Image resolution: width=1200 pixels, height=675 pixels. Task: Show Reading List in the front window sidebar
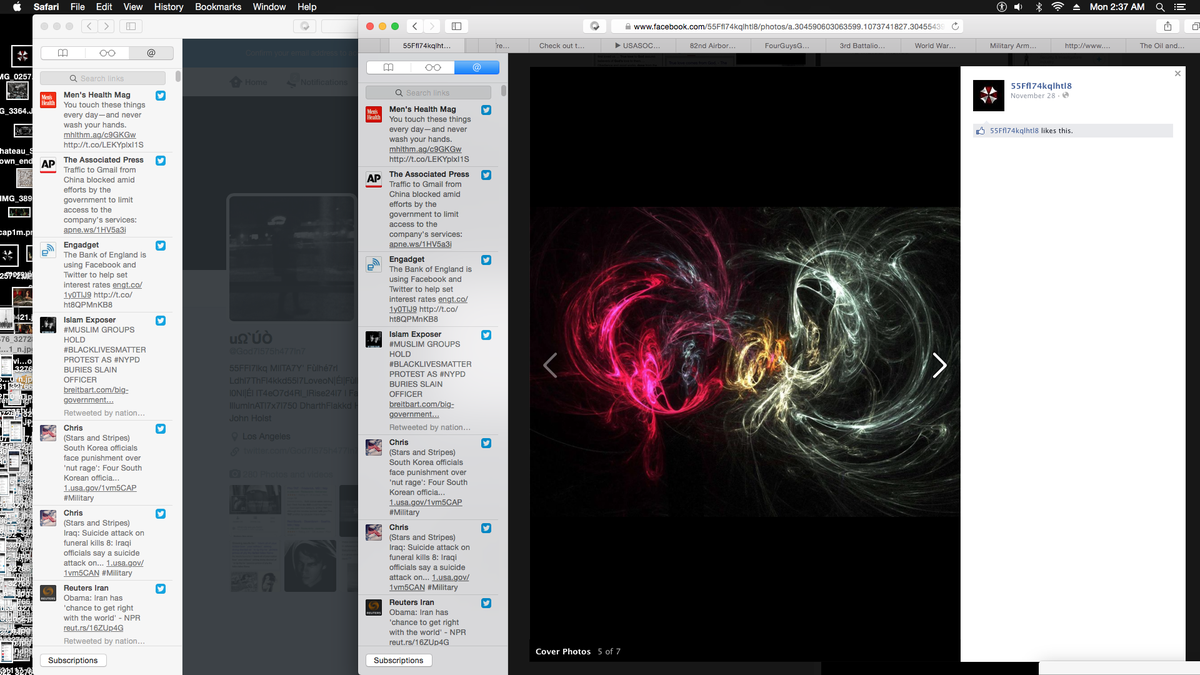point(433,67)
